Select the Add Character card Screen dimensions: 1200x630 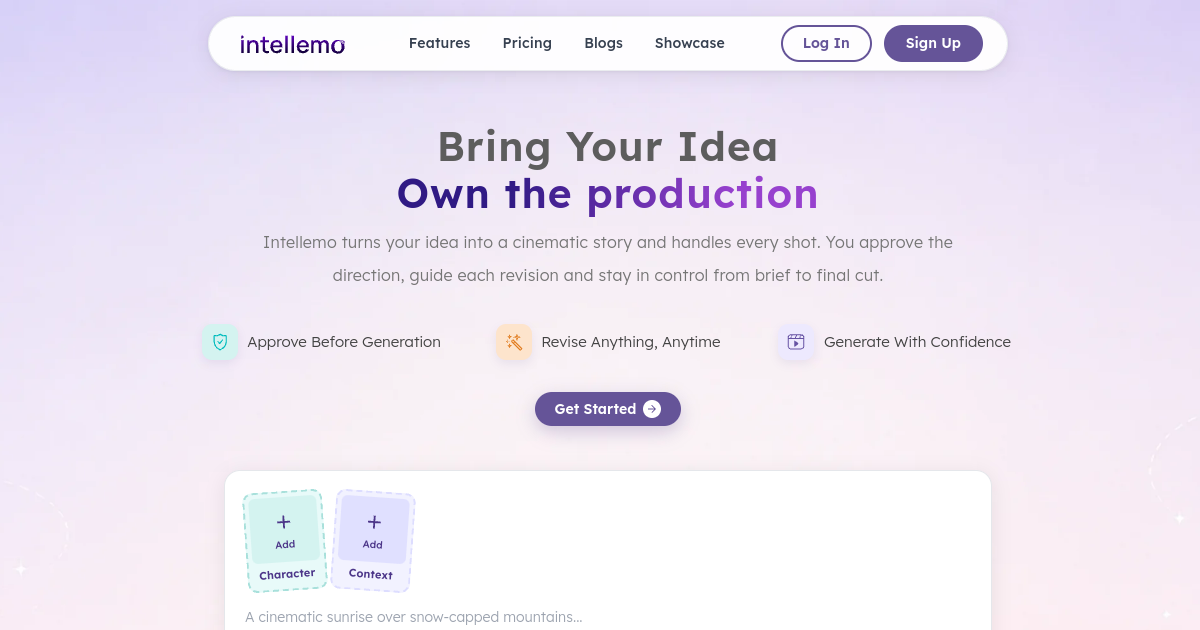coord(285,541)
